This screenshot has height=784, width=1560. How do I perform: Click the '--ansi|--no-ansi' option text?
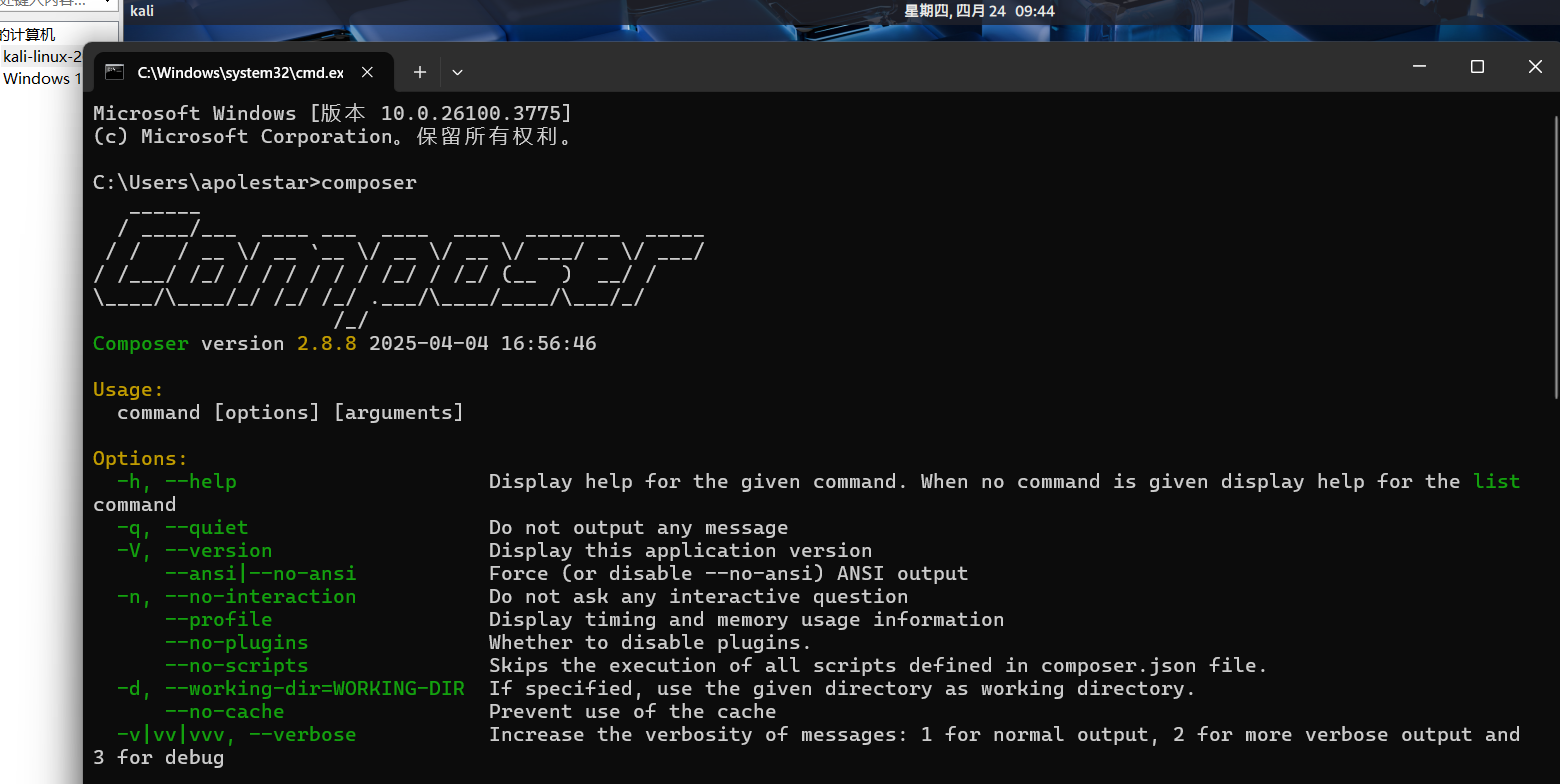tap(261, 574)
